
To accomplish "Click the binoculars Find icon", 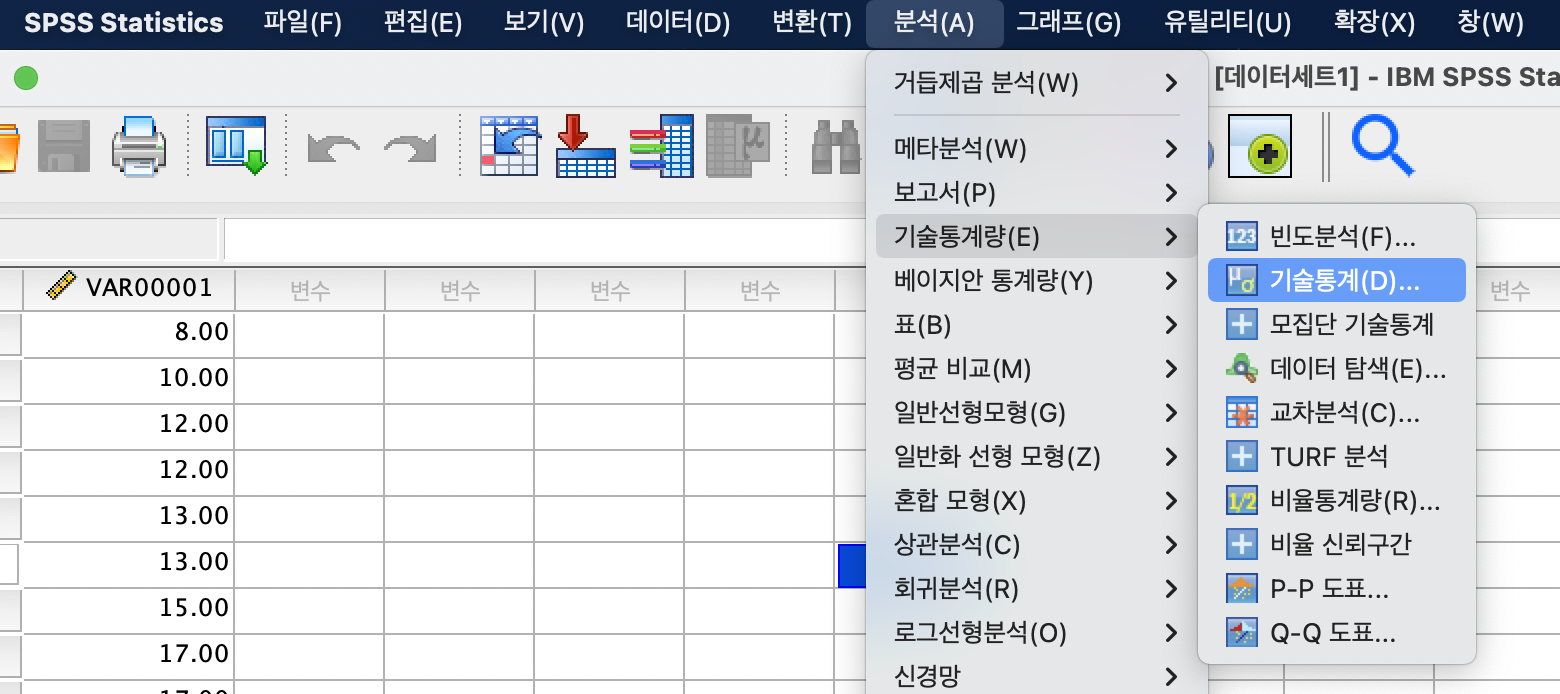I will 838,147.
